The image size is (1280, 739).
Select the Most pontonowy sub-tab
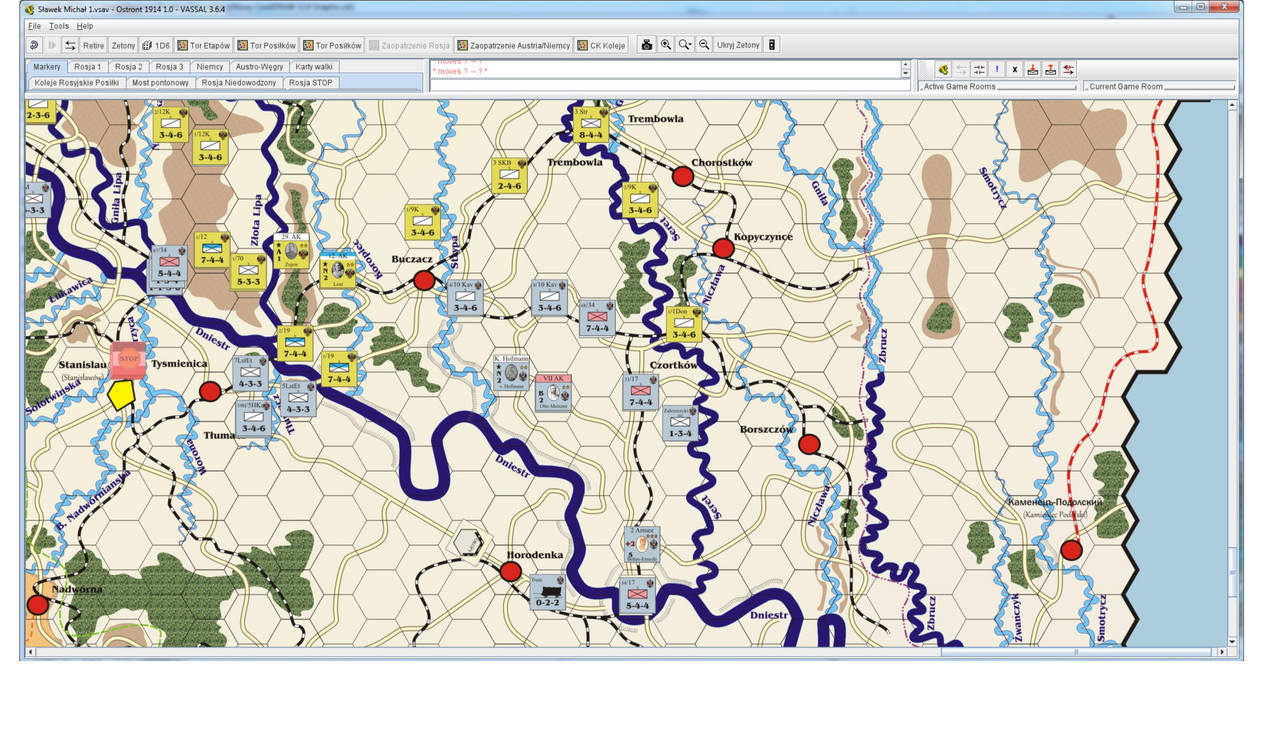click(x=160, y=83)
